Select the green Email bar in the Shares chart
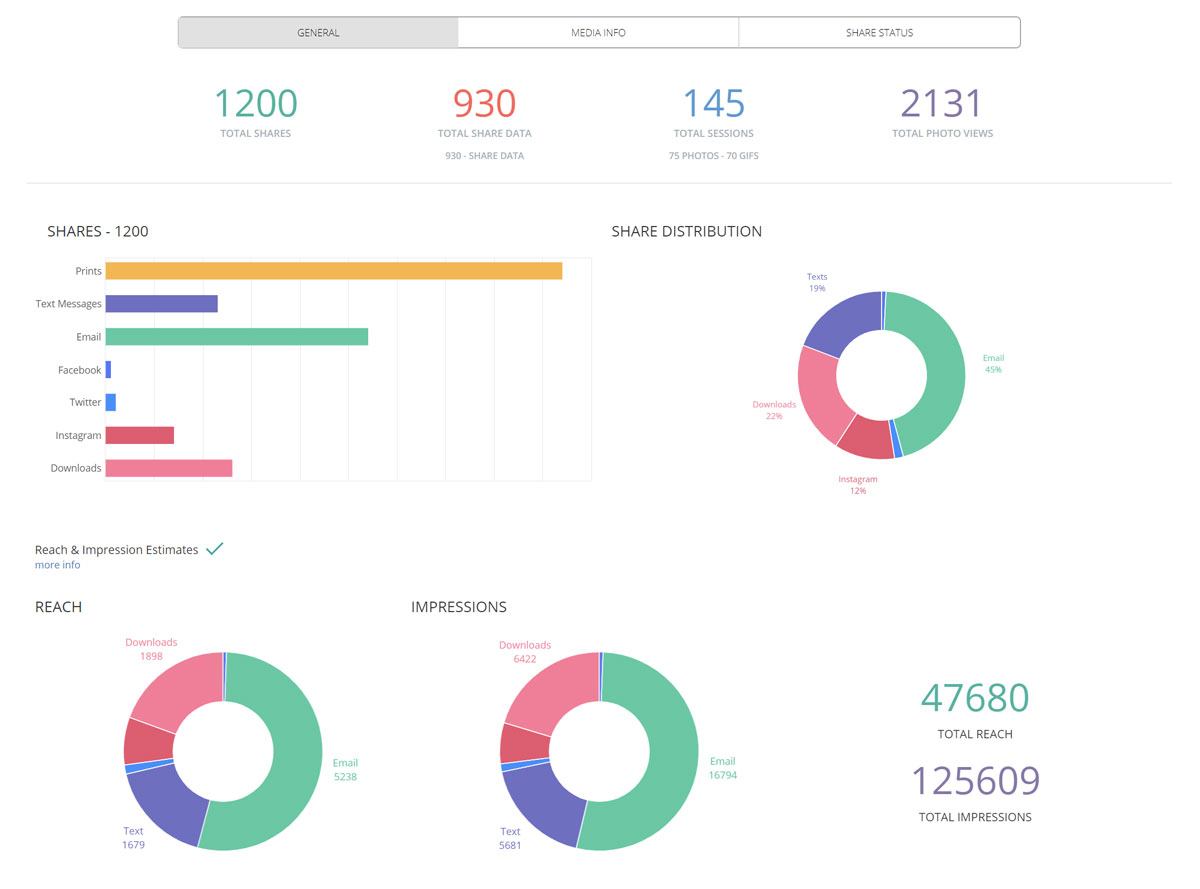This screenshot has width=1200, height=889. point(236,337)
